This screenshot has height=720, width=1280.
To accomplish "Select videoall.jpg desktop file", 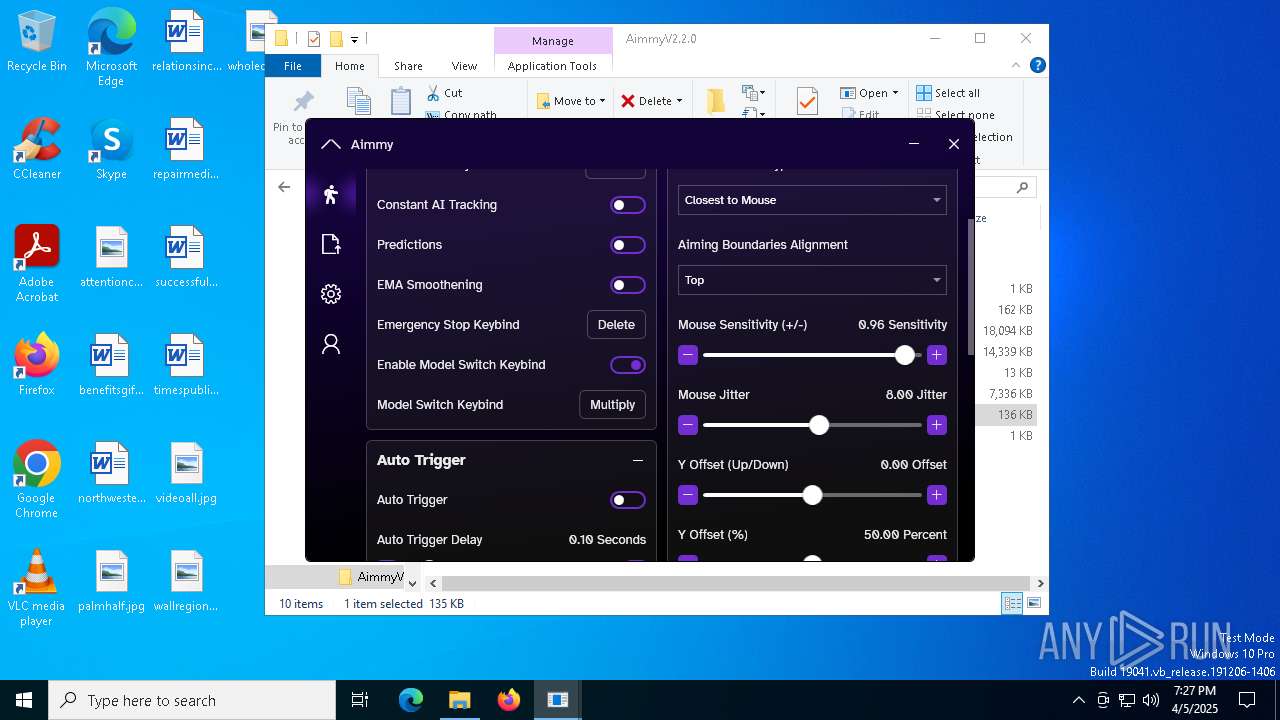I will coord(186,474).
